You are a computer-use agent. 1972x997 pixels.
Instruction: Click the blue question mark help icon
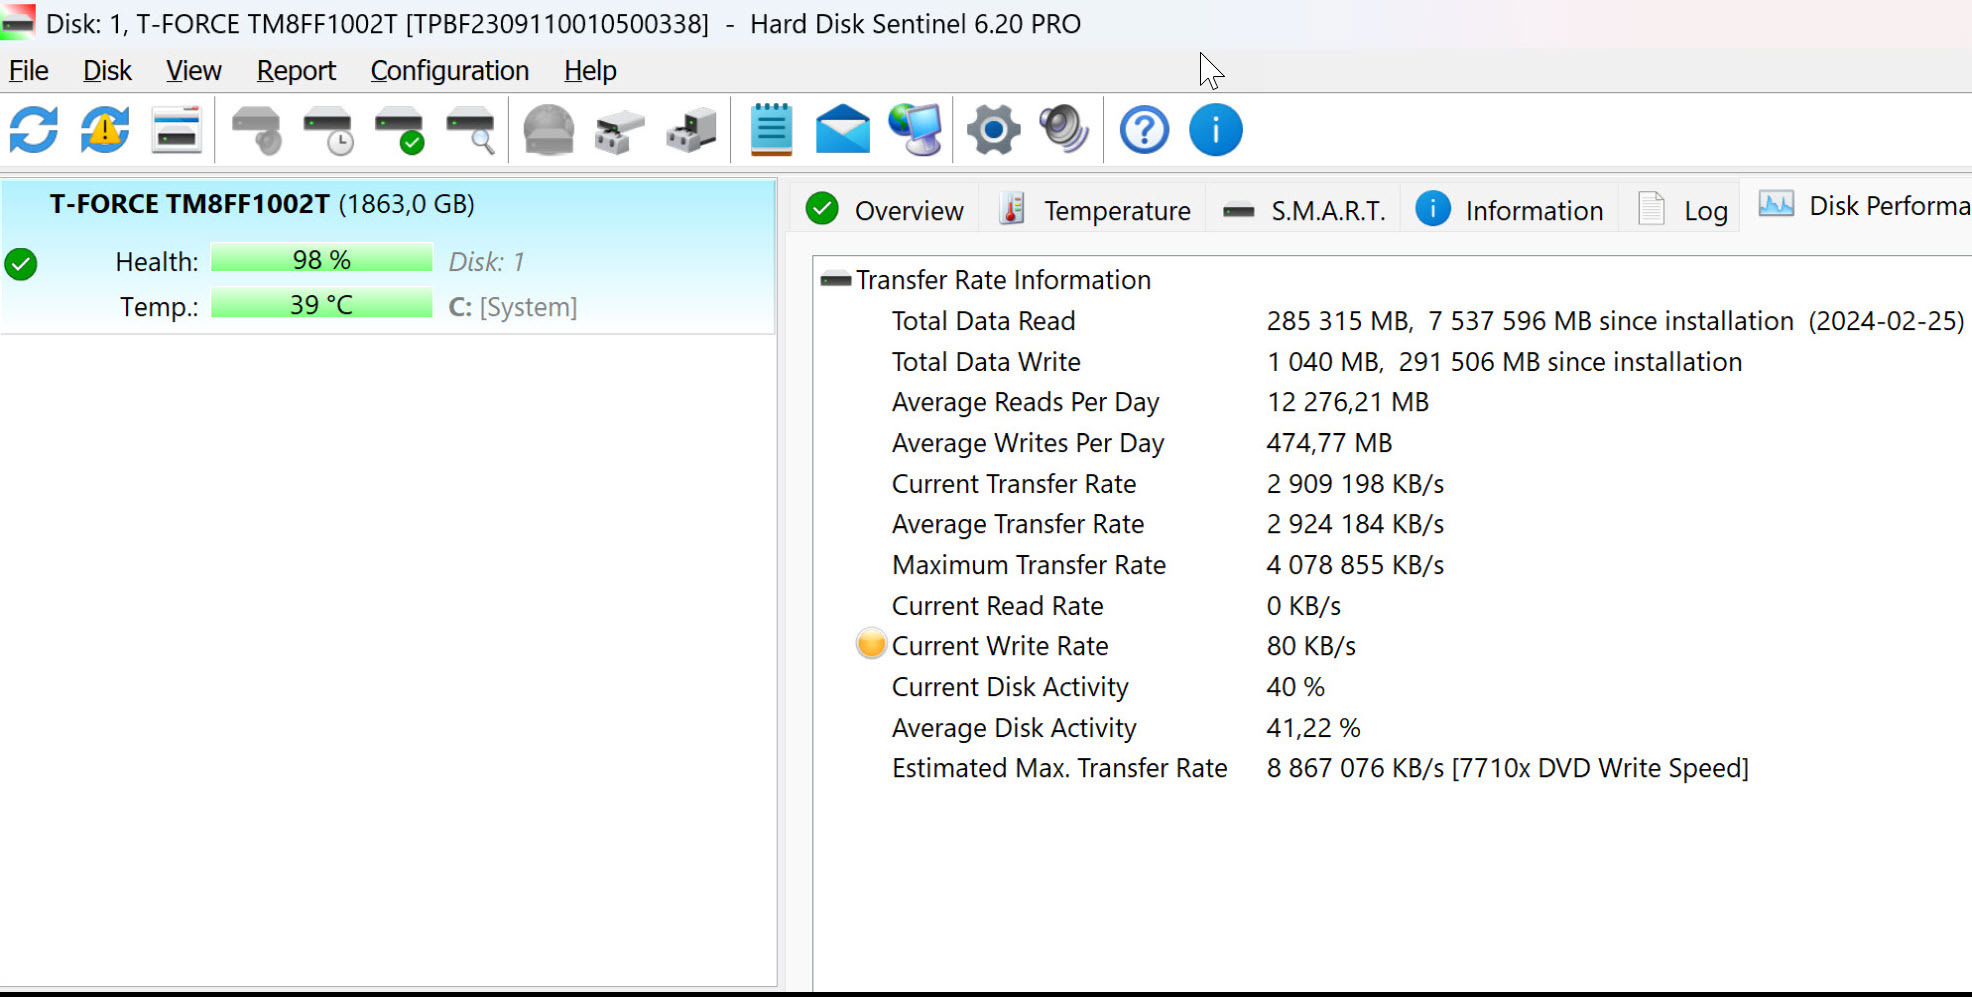(x=1144, y=130)
